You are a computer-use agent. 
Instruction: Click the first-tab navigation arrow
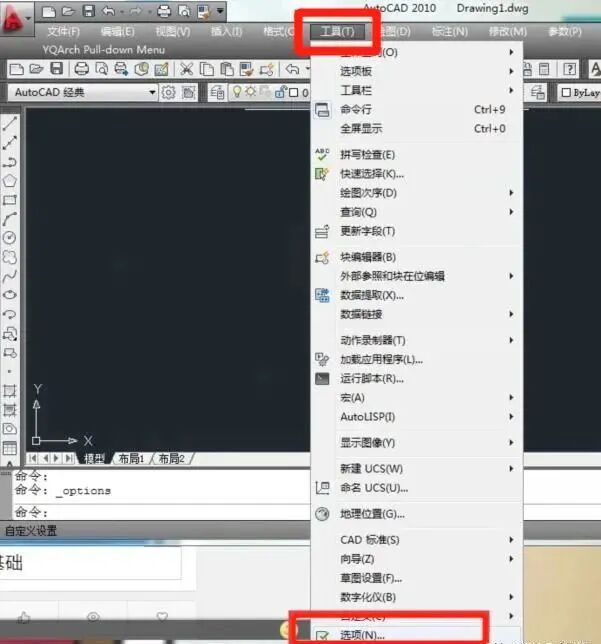coord(33,458)
